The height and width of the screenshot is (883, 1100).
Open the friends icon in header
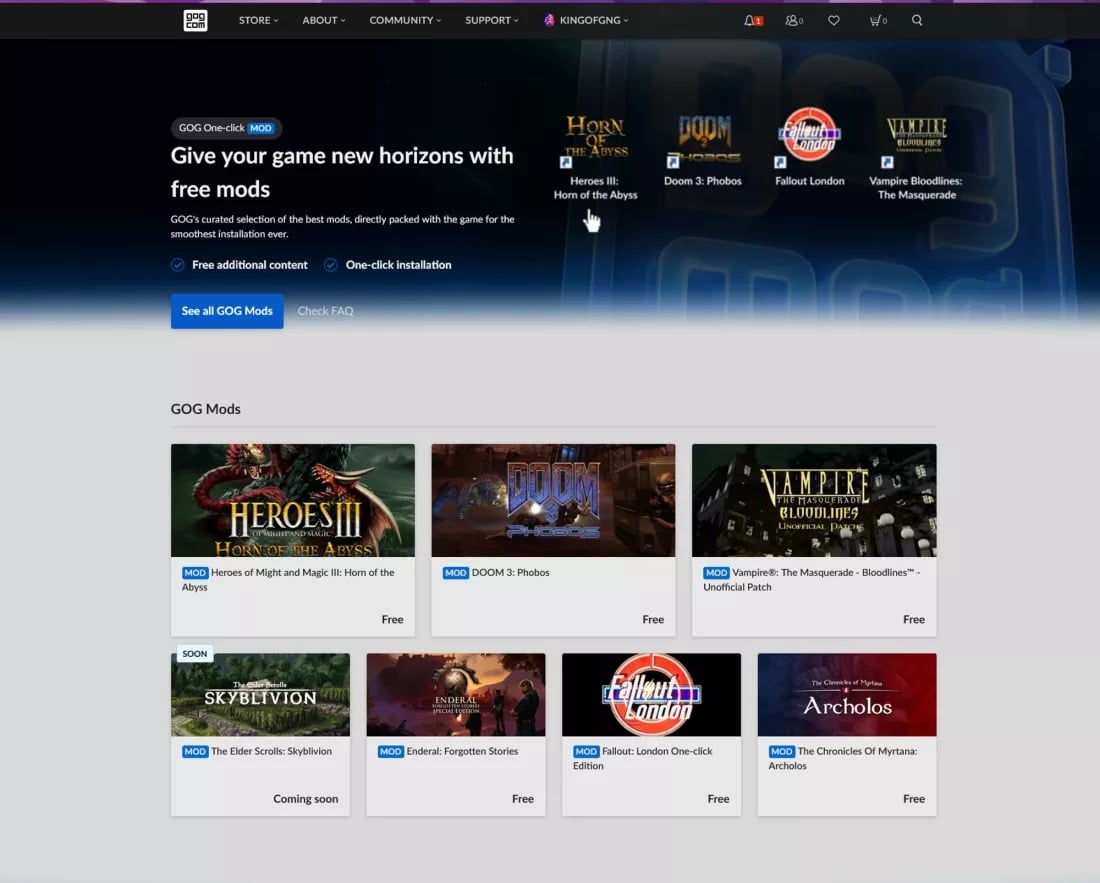(x=791, y=20)
